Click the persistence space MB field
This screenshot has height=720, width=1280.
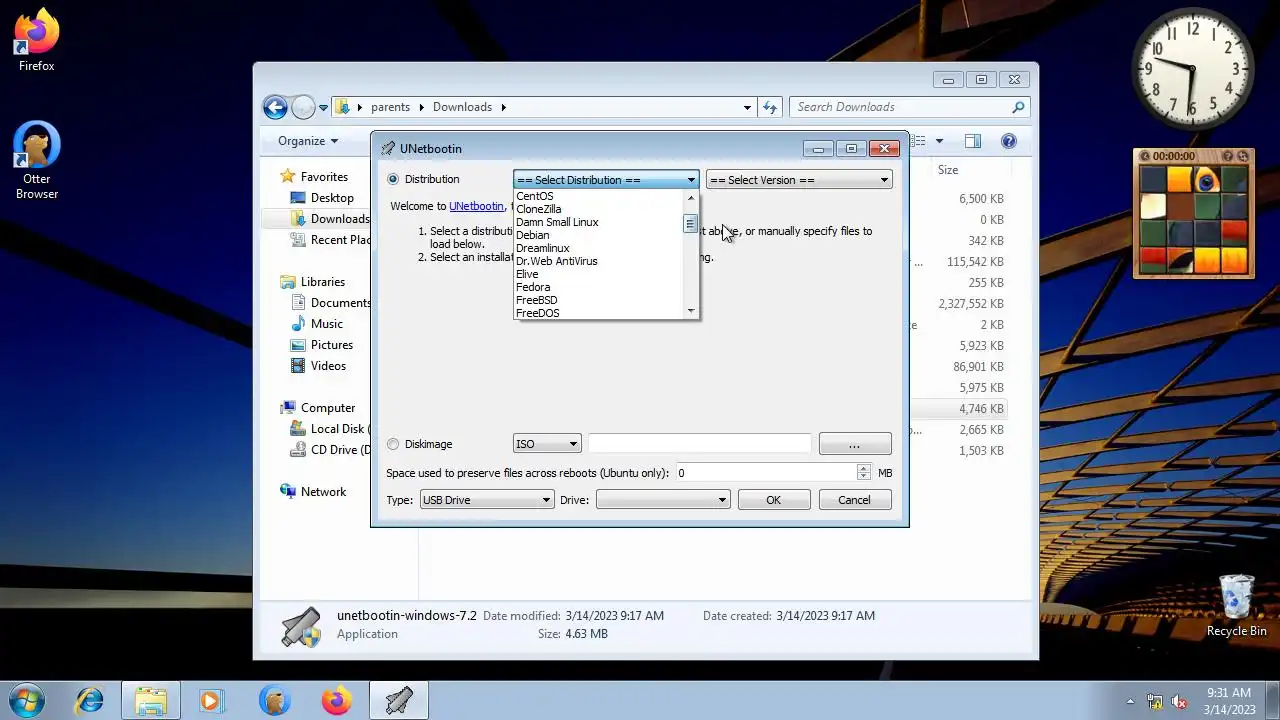coord(767,473)
